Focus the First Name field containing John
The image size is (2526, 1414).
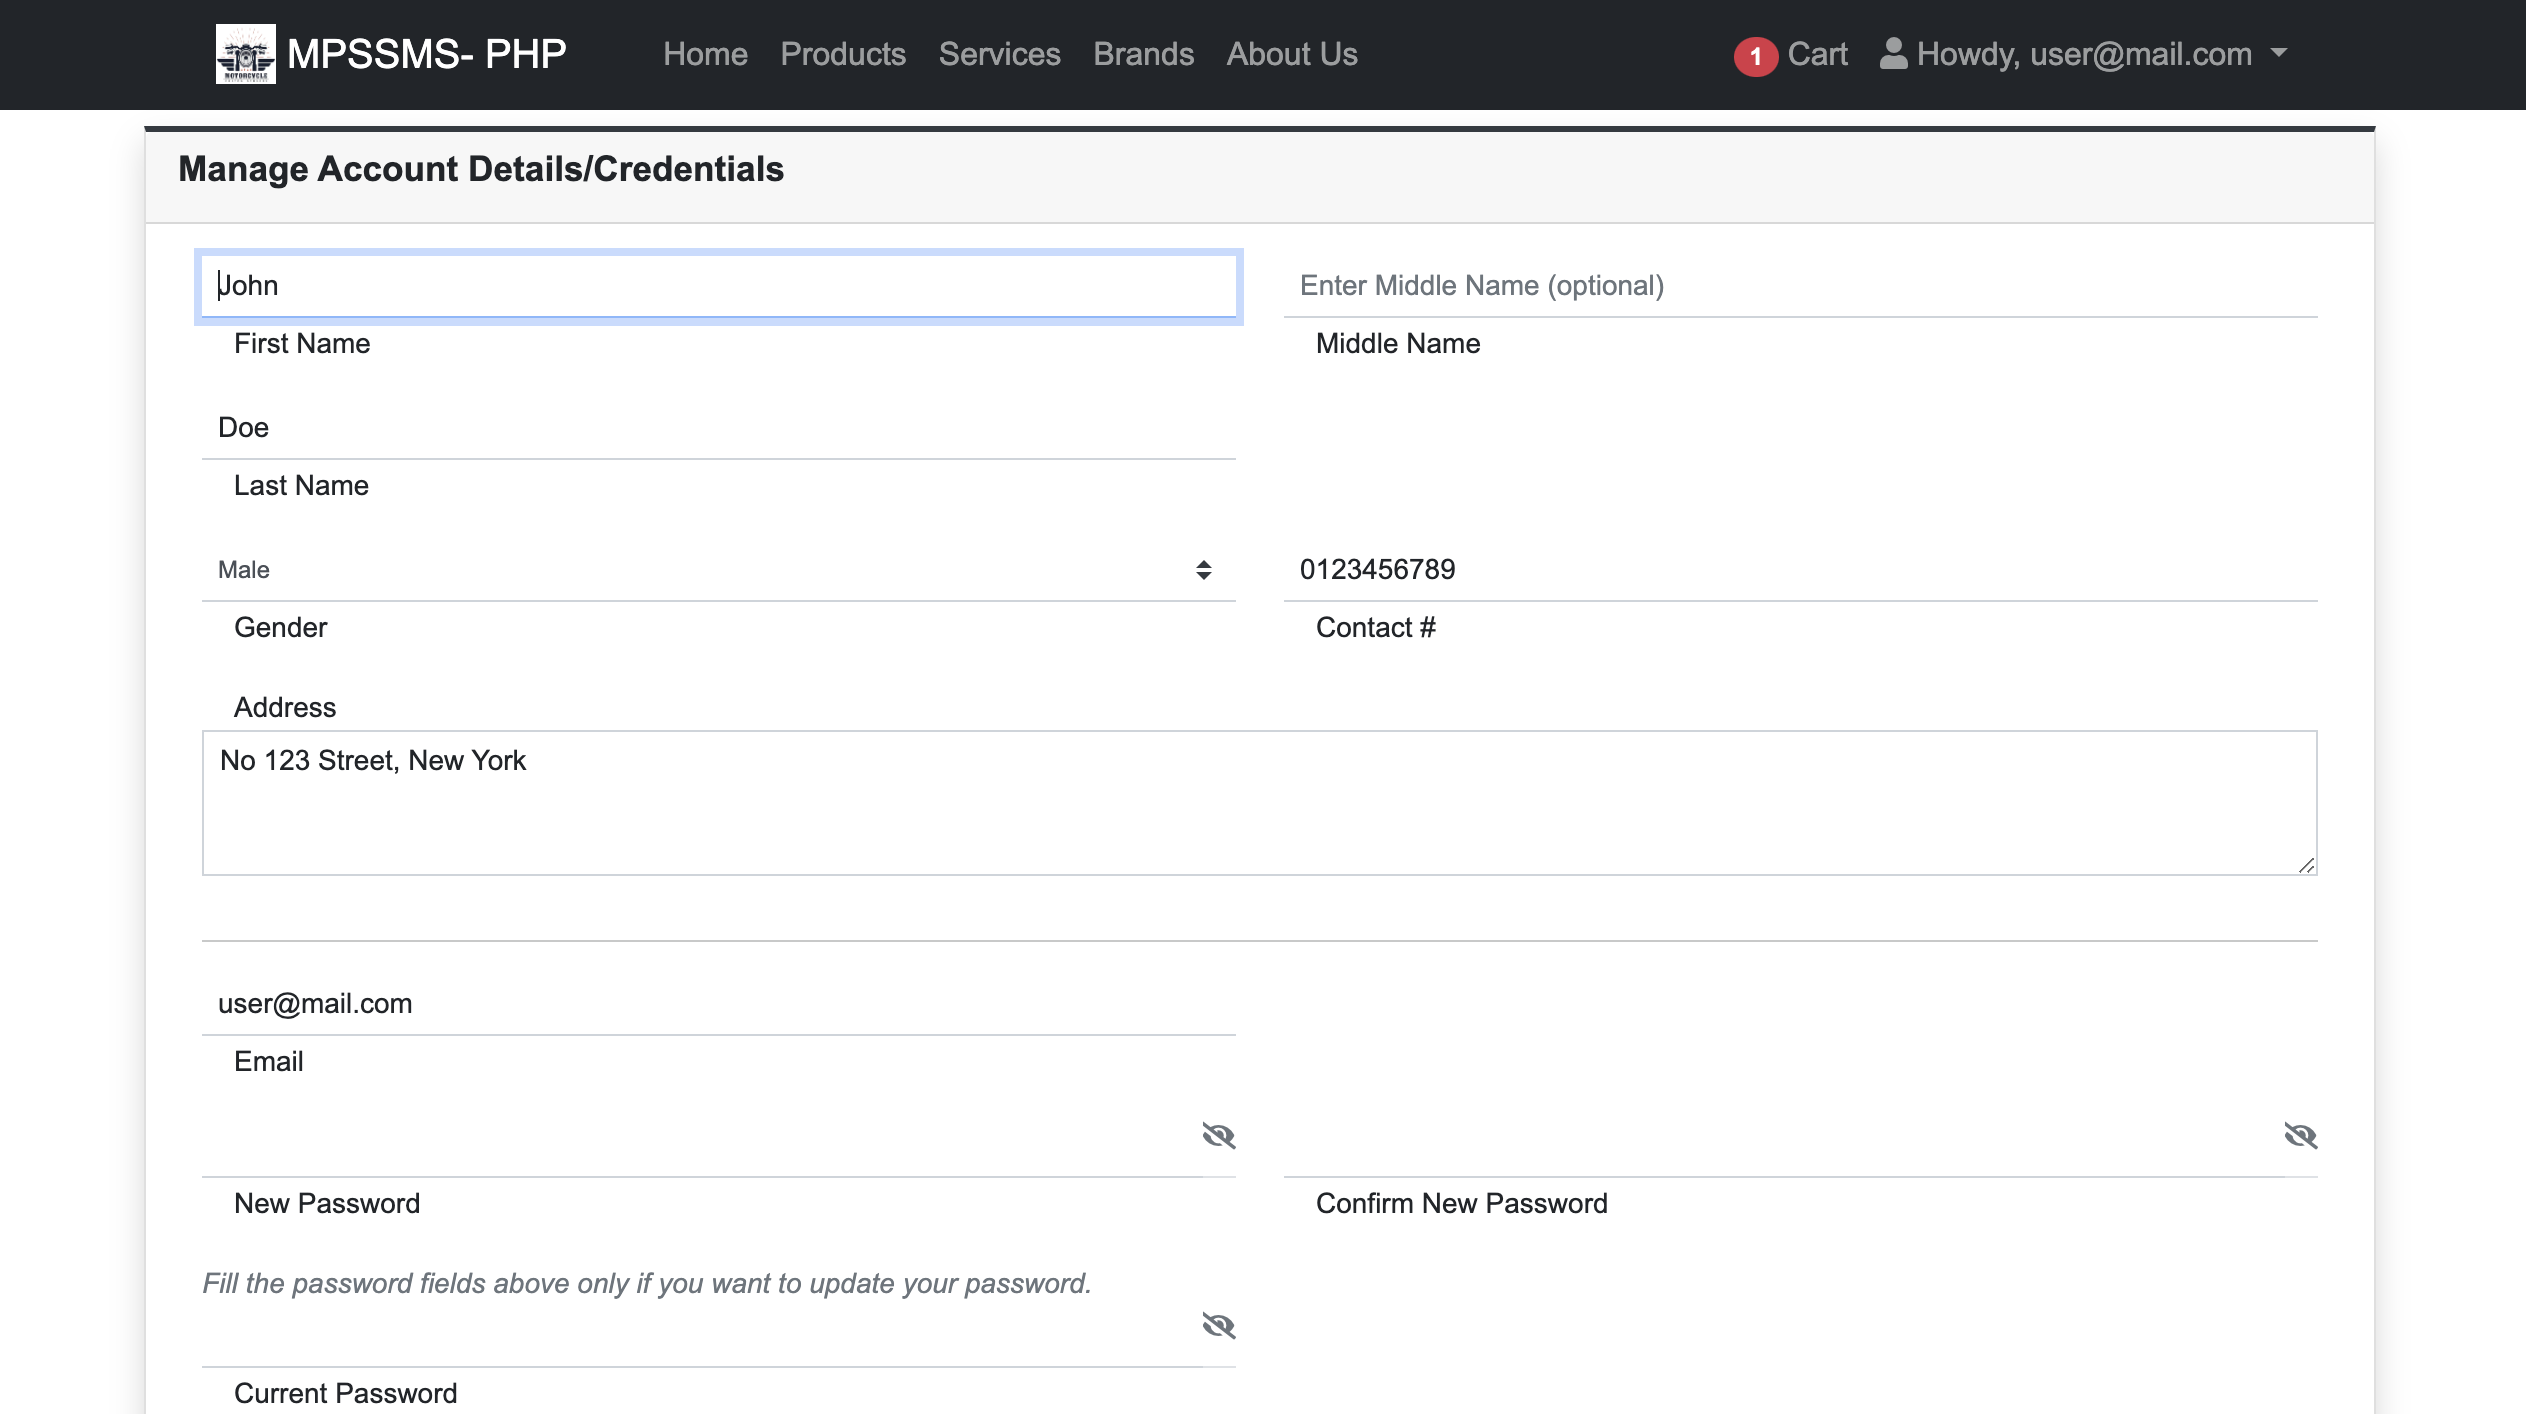click(x=719, y=286)
